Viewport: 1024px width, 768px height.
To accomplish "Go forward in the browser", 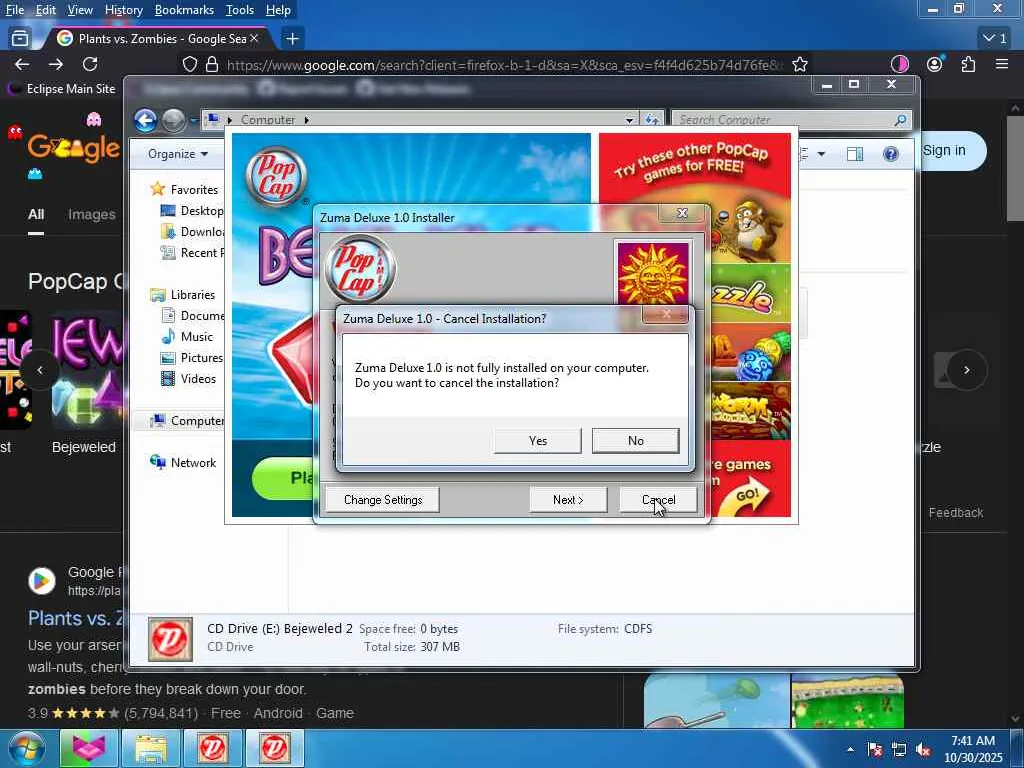I will point(56,64).
